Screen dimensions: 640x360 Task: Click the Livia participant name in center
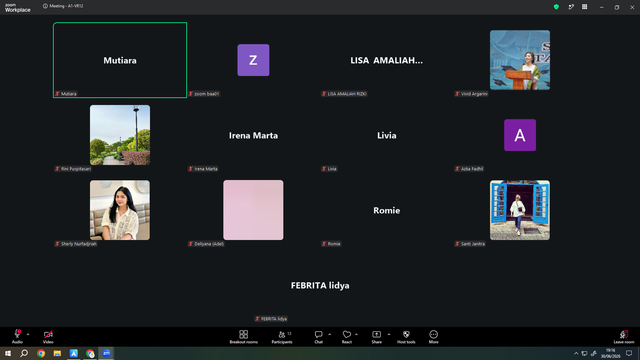tap(387, 136)
